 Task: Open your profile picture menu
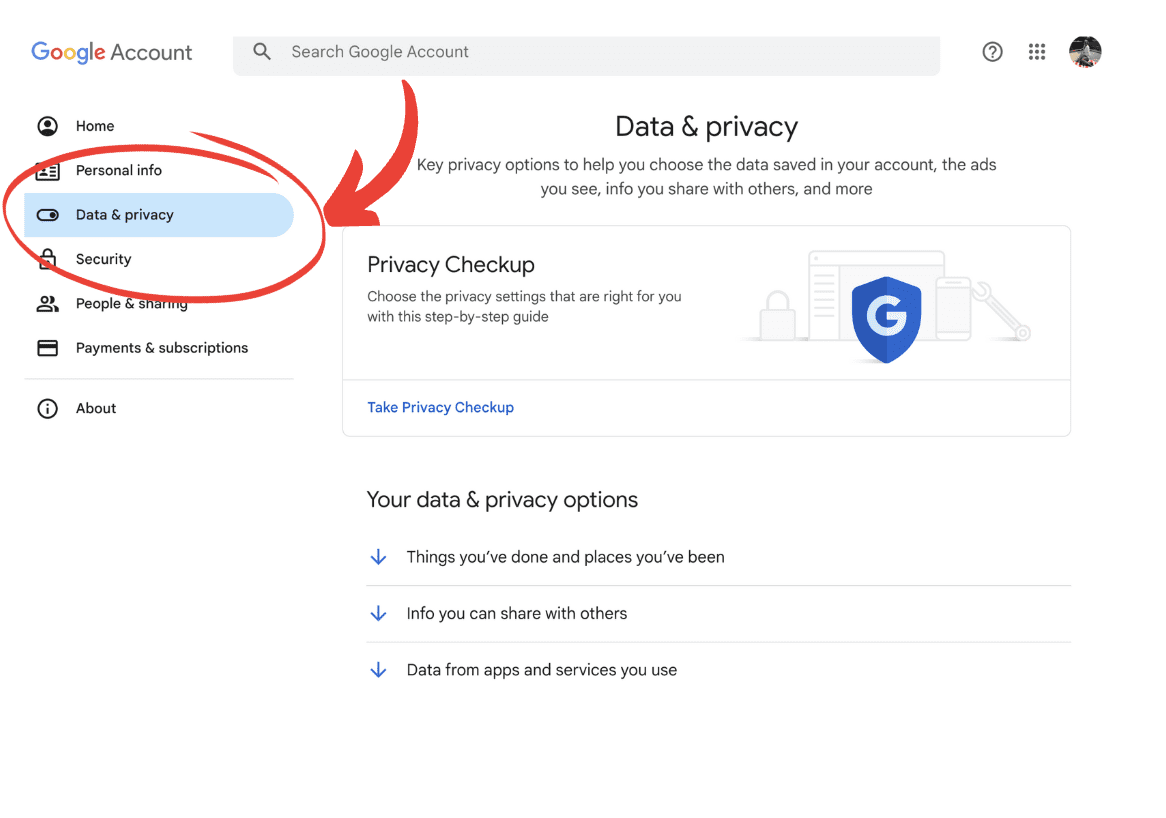pyautogui.click(x=1085, y=51)
